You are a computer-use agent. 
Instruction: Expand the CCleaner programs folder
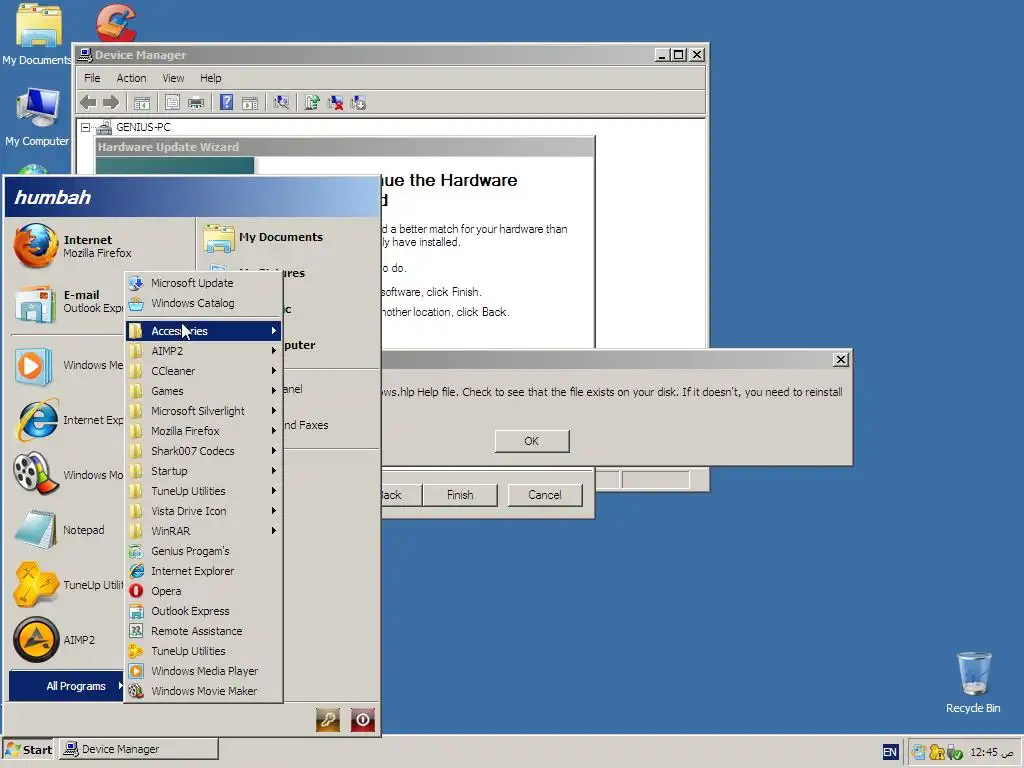click(x=204, y=371)
